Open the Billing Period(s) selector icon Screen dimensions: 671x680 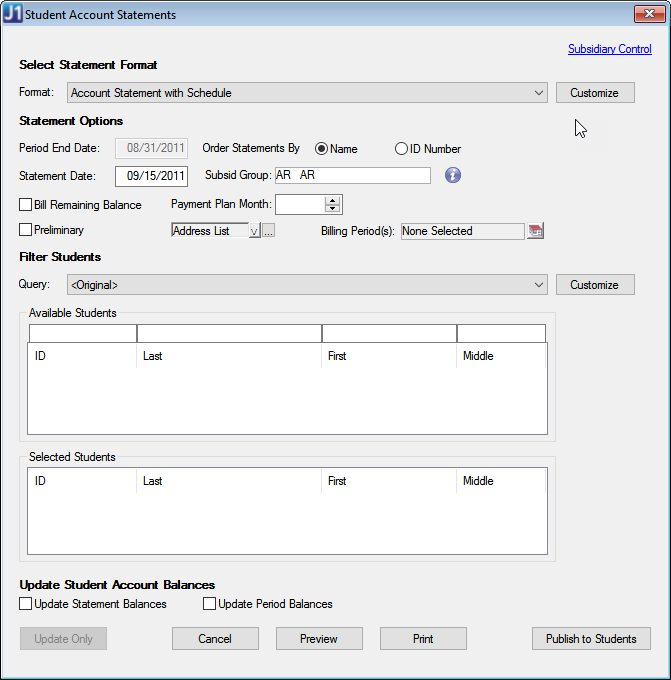click(535, 231)
